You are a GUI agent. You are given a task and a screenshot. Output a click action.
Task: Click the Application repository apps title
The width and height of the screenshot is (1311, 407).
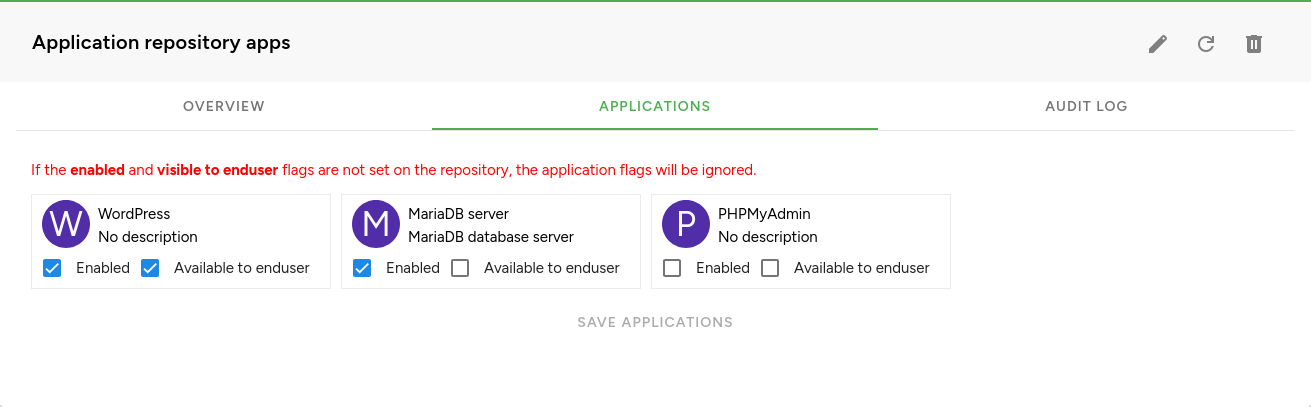[161, 43]
